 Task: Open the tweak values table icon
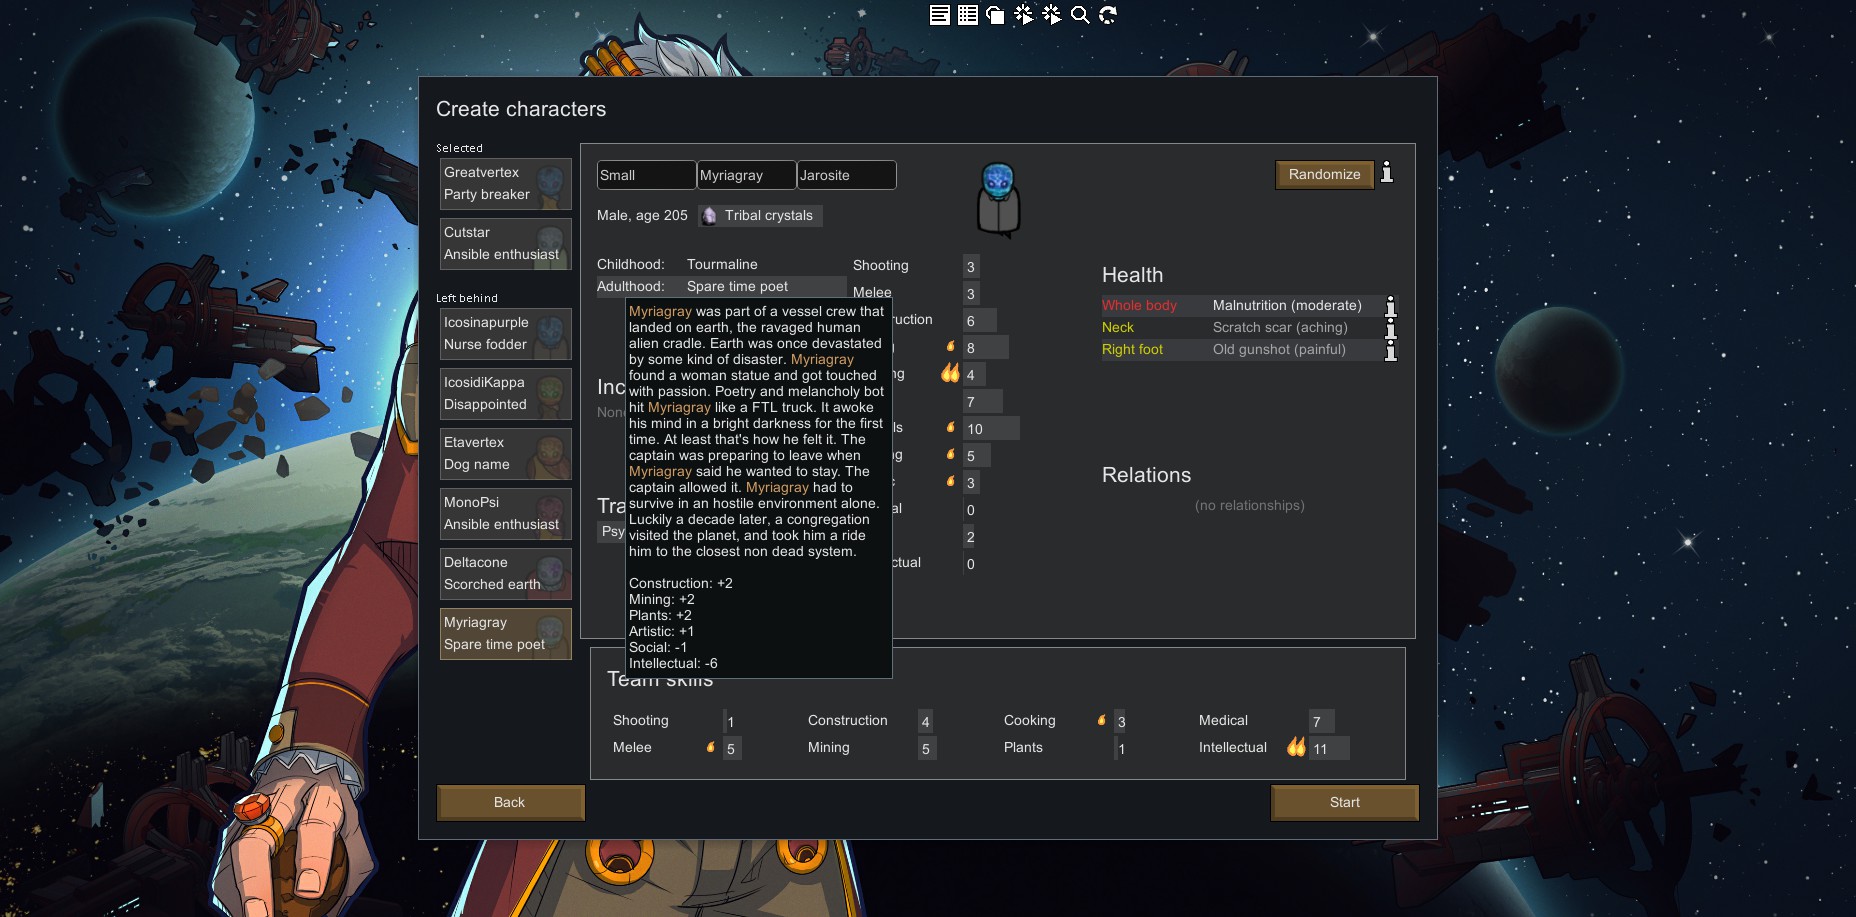click(x=968, y=15)
